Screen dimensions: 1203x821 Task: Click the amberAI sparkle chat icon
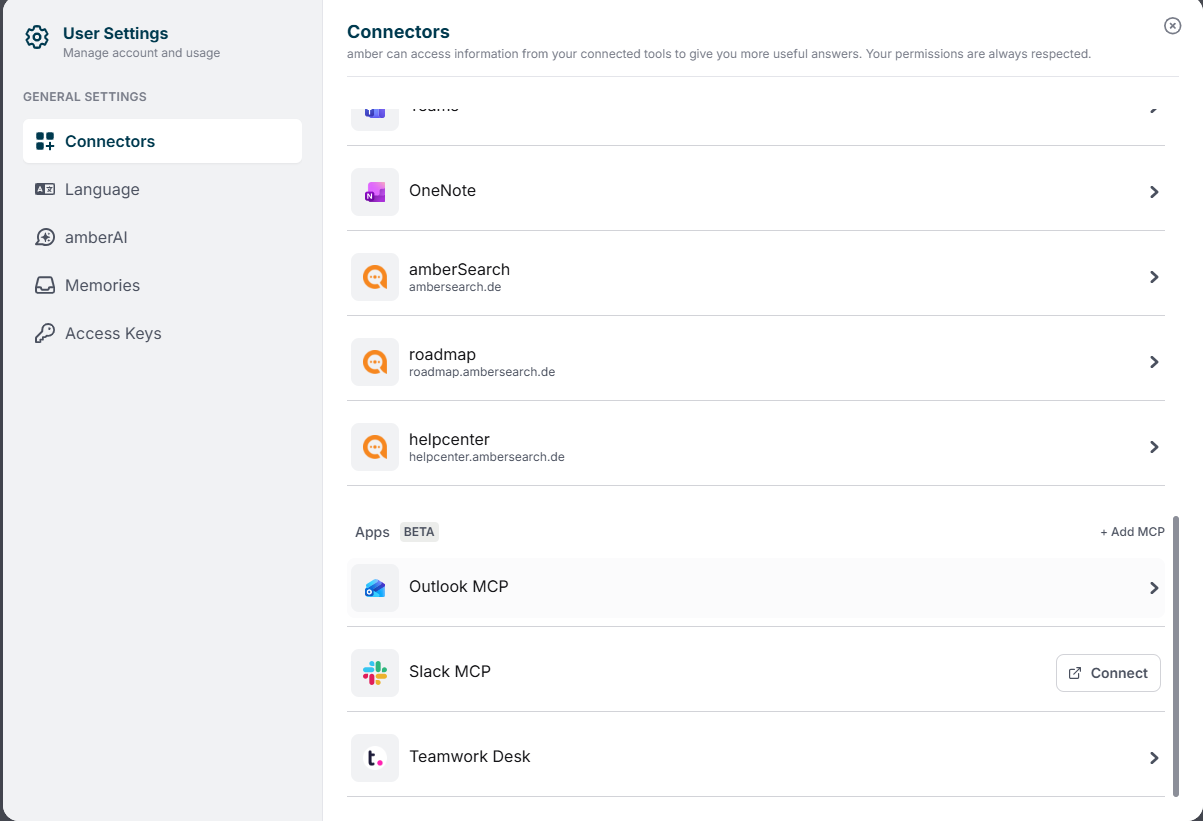(x=45, y=237)
